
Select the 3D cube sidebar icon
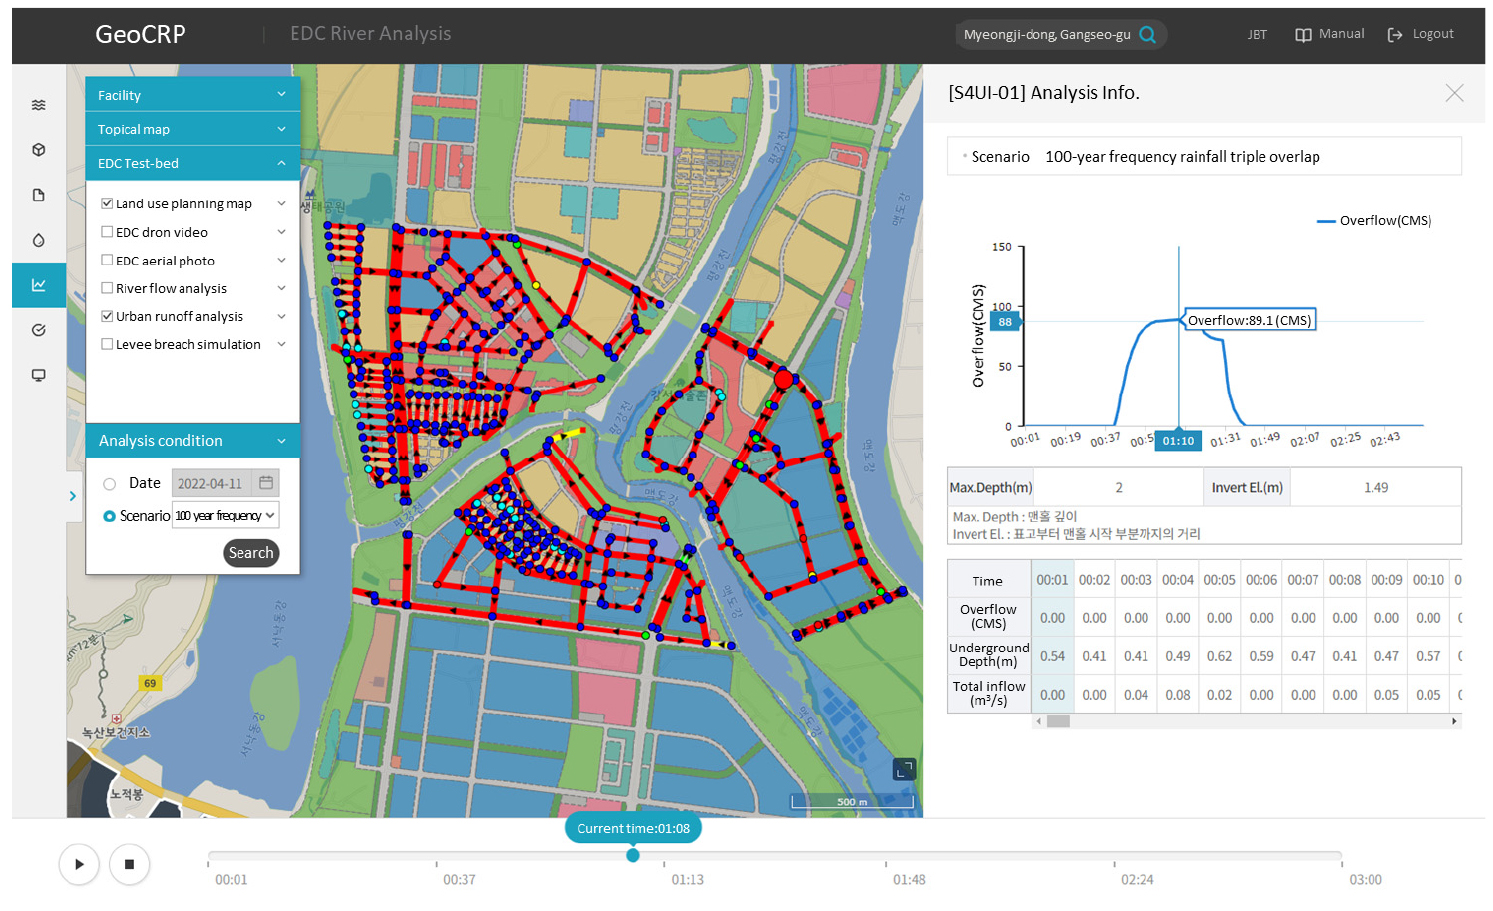coord(38,150)
